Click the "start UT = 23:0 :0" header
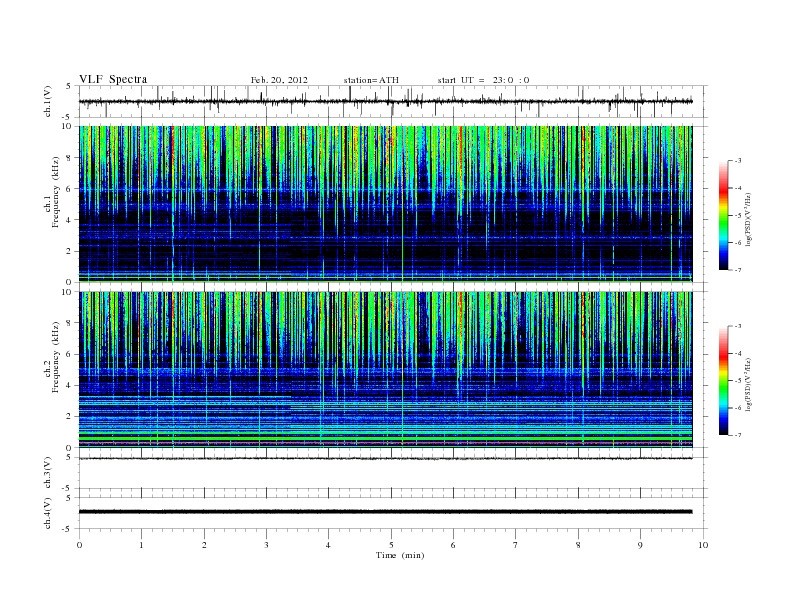This screenshot has height=612, width=792. [x=483, y=80]
